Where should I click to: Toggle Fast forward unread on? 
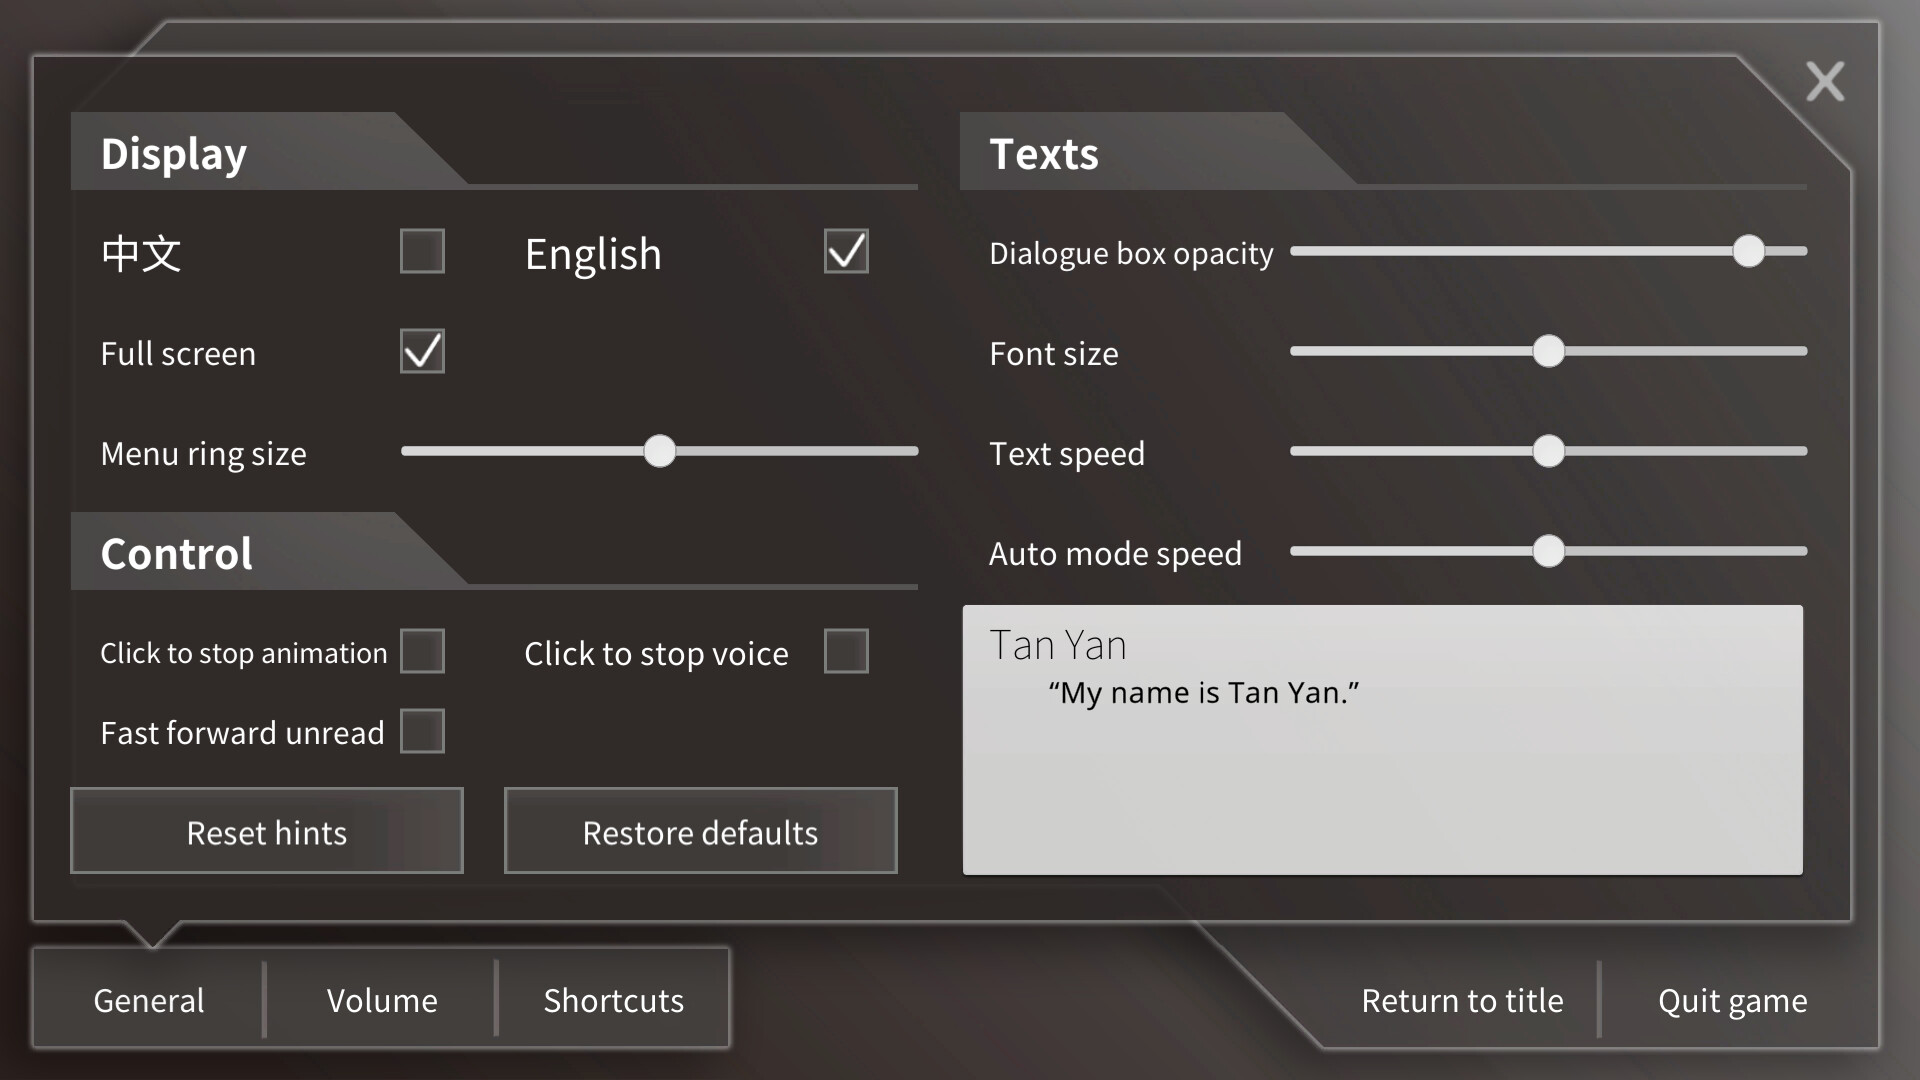click(x=422, y=731)
